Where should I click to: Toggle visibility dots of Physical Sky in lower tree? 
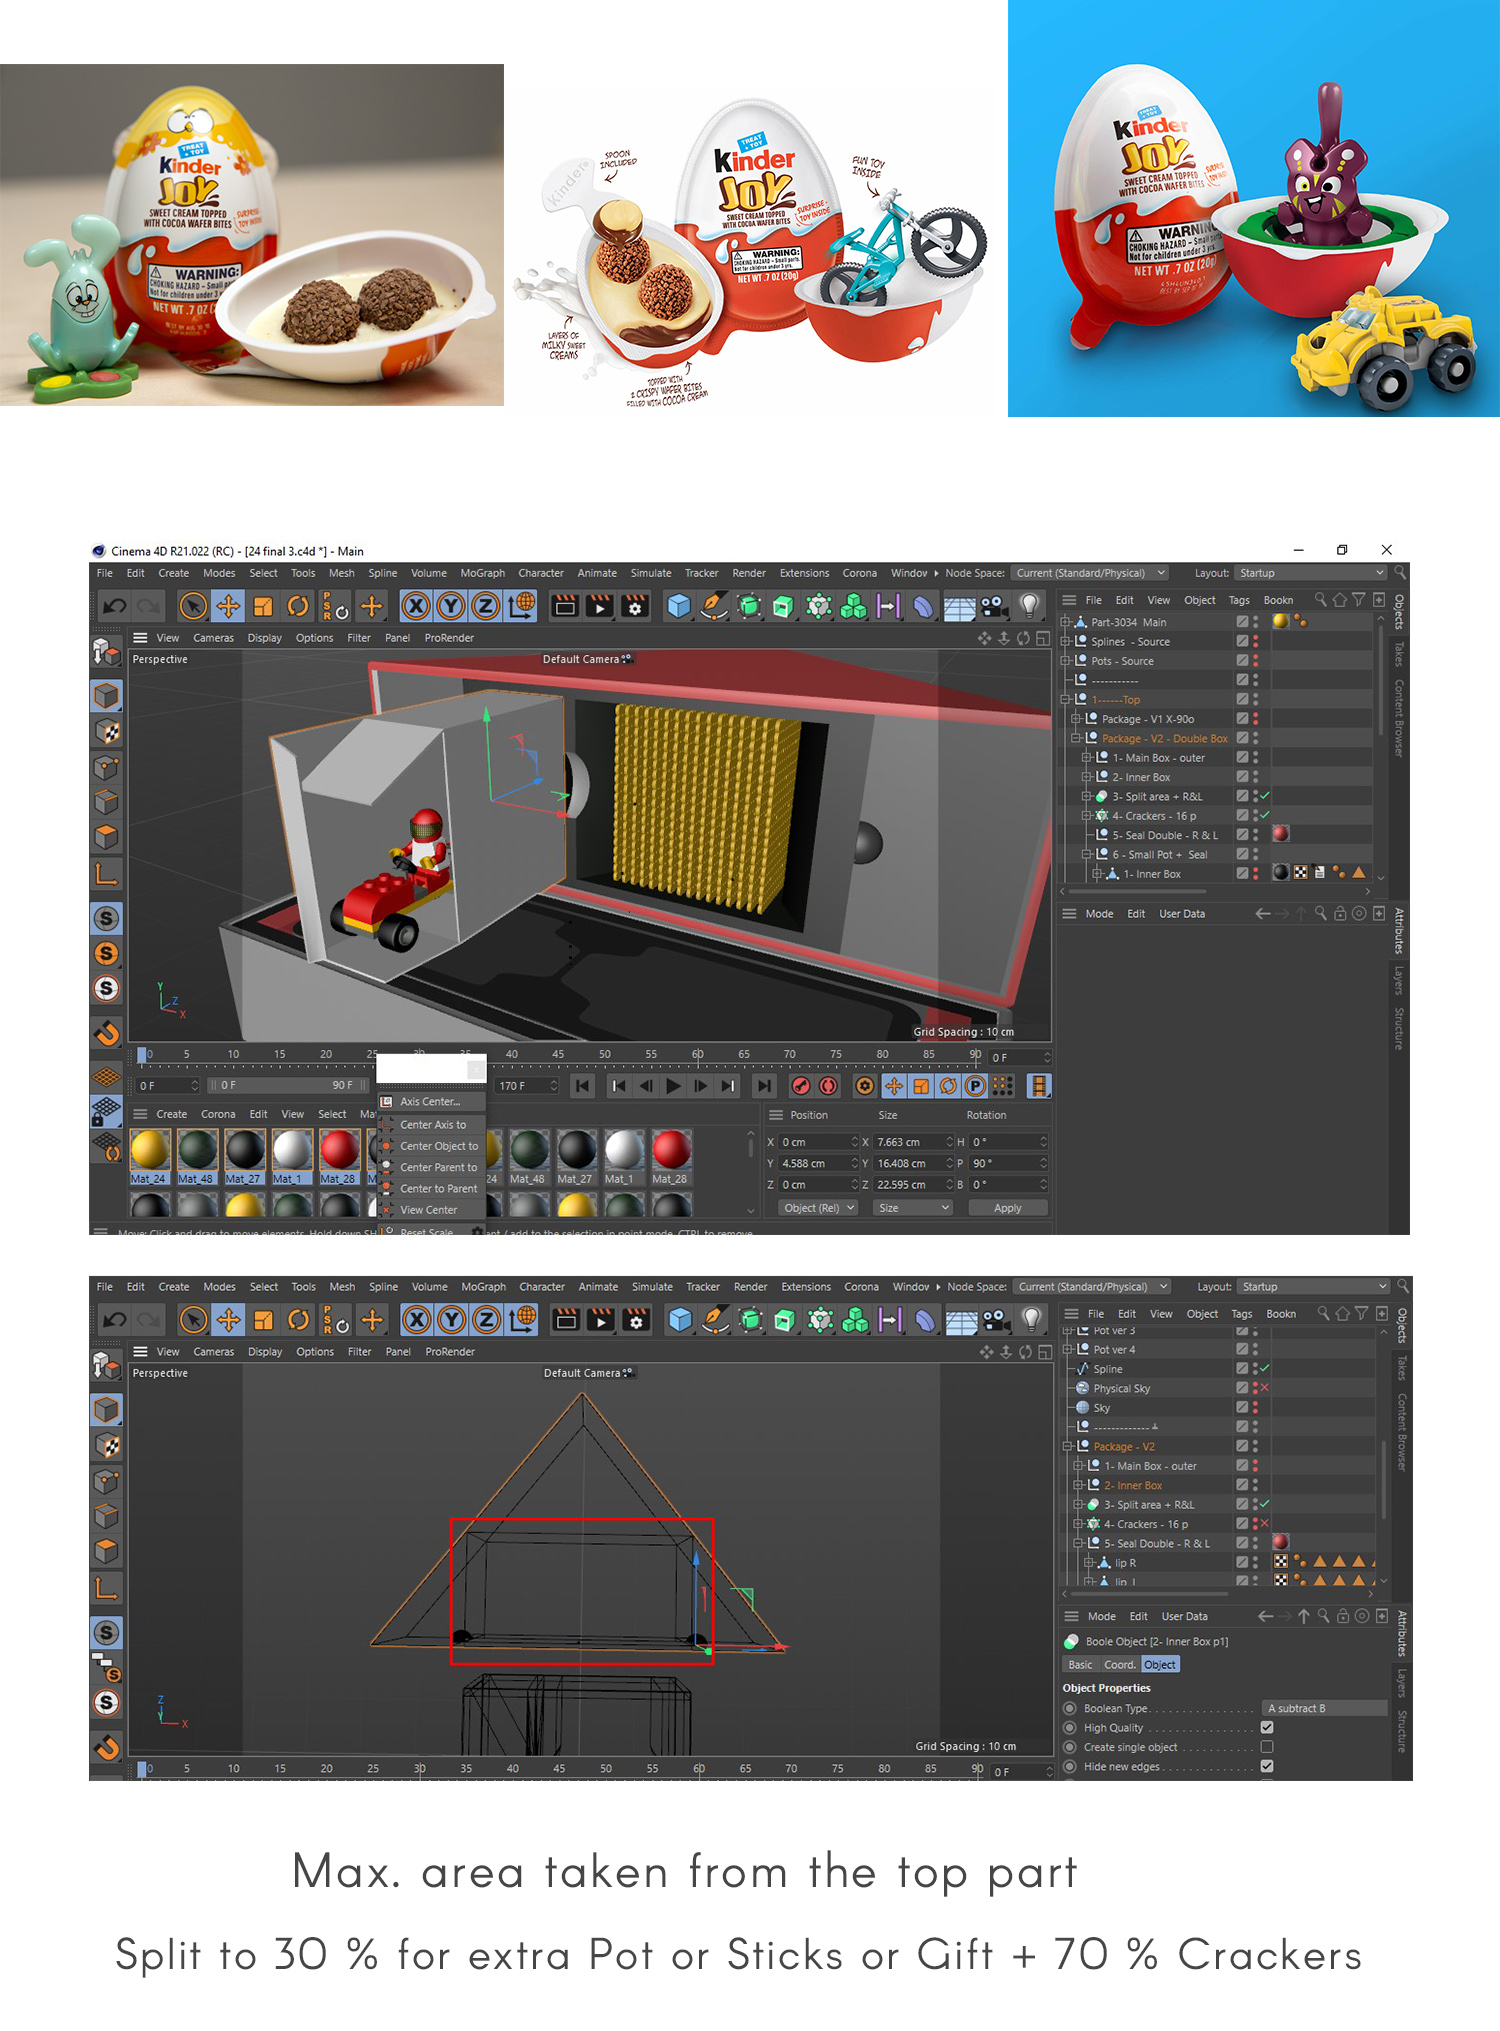pos(1256,1388)
